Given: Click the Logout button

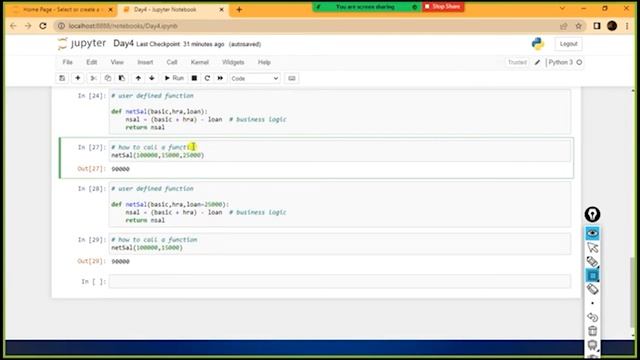Looking at the screenshot, I should click(568, 44).
